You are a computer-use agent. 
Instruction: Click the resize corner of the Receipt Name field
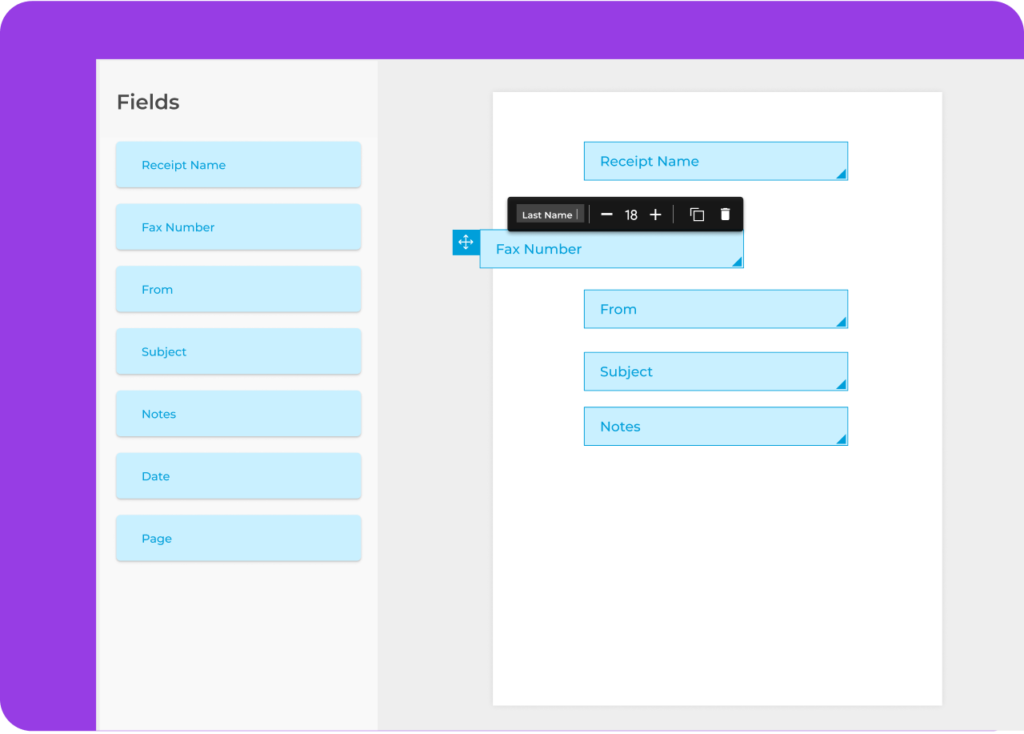(x=842, y=174)
